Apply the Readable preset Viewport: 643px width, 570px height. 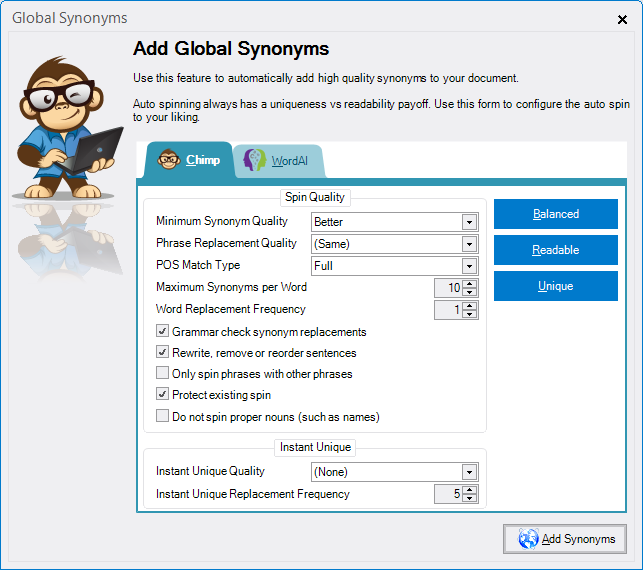(556, 250)
